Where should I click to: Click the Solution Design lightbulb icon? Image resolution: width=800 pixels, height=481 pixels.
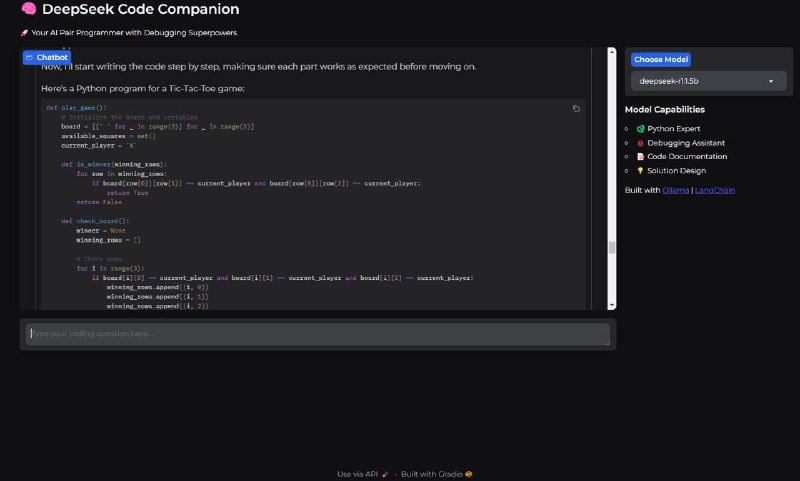tap(640, 171)
